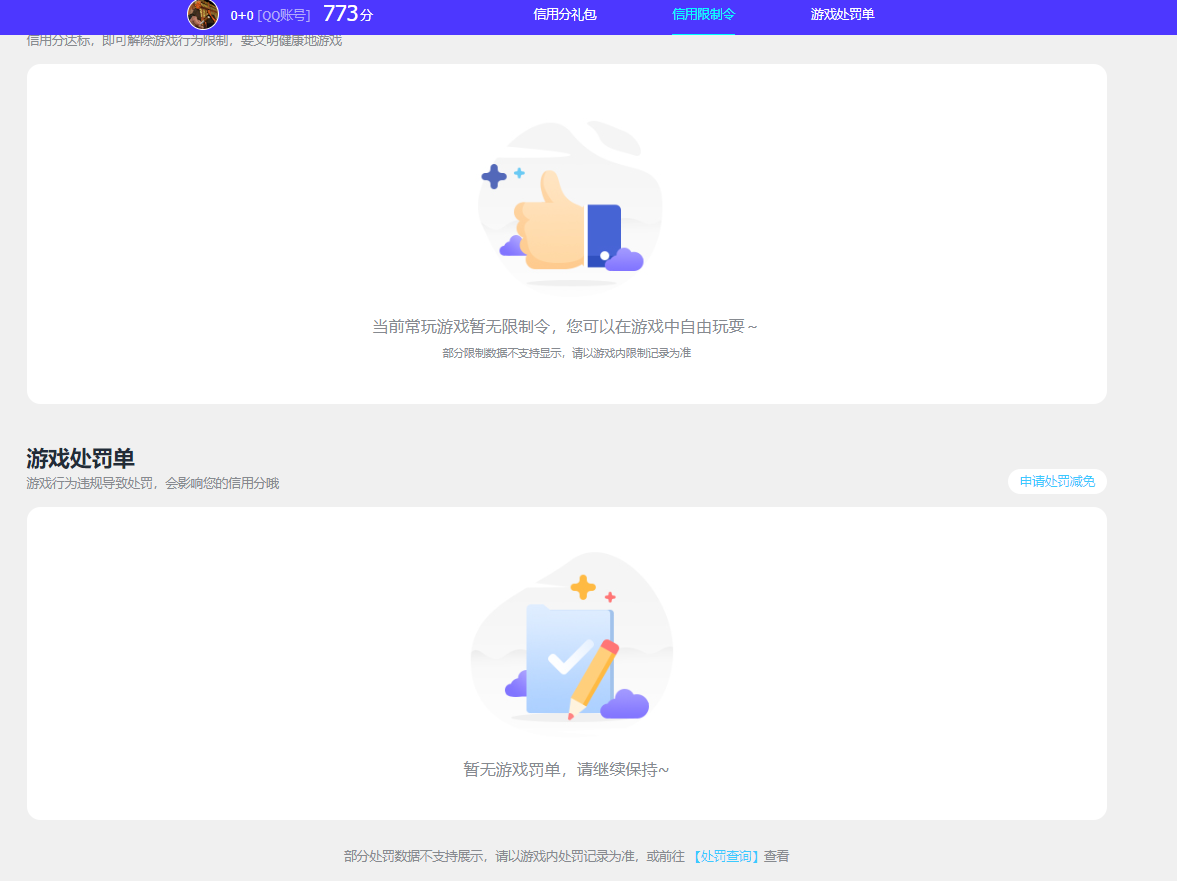1177x881 pixels.
Task: Click the 当前常玩游戏暂无限制令 message text
Action: (566, 325)
